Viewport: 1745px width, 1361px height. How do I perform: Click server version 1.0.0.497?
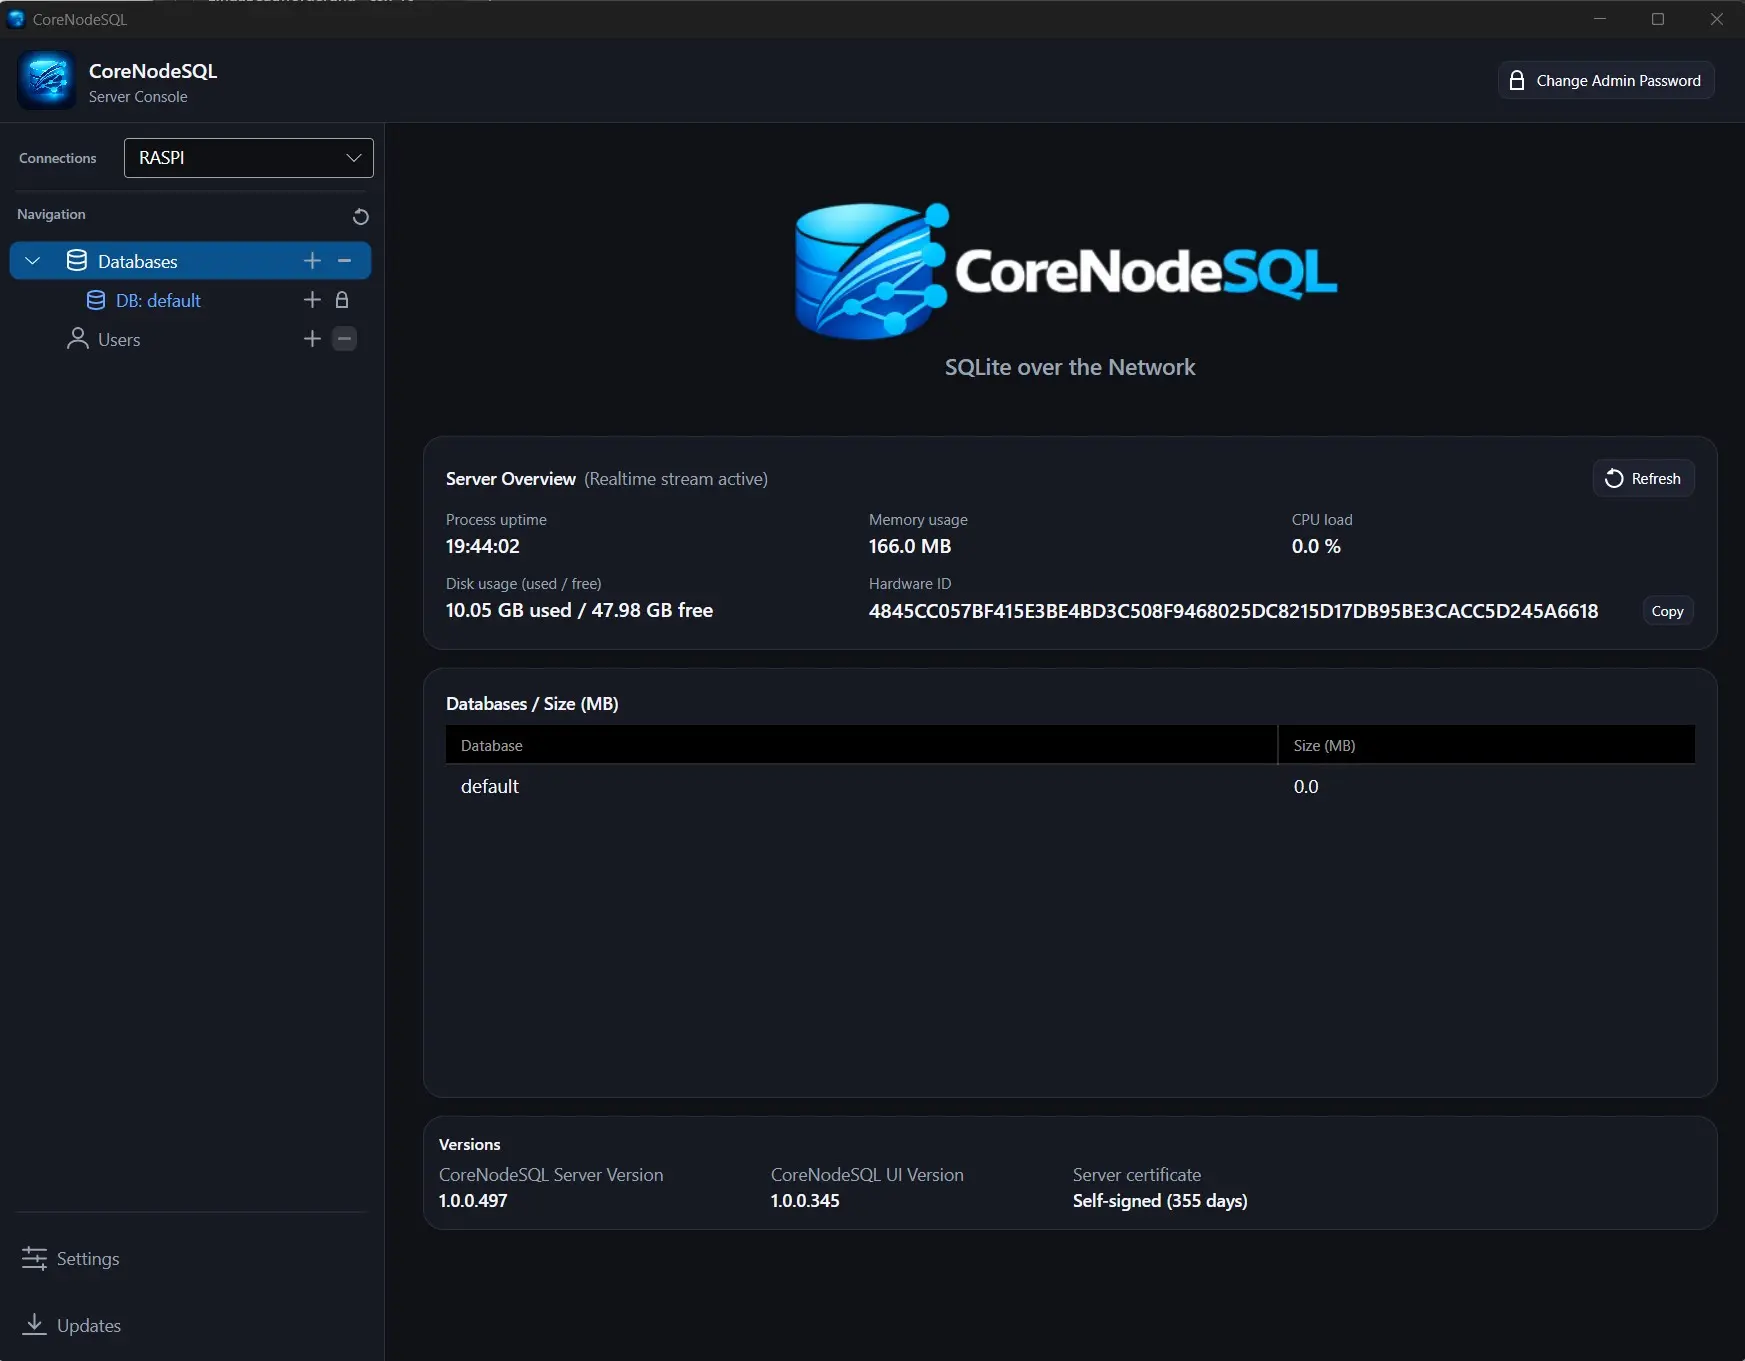(473, 1201)
